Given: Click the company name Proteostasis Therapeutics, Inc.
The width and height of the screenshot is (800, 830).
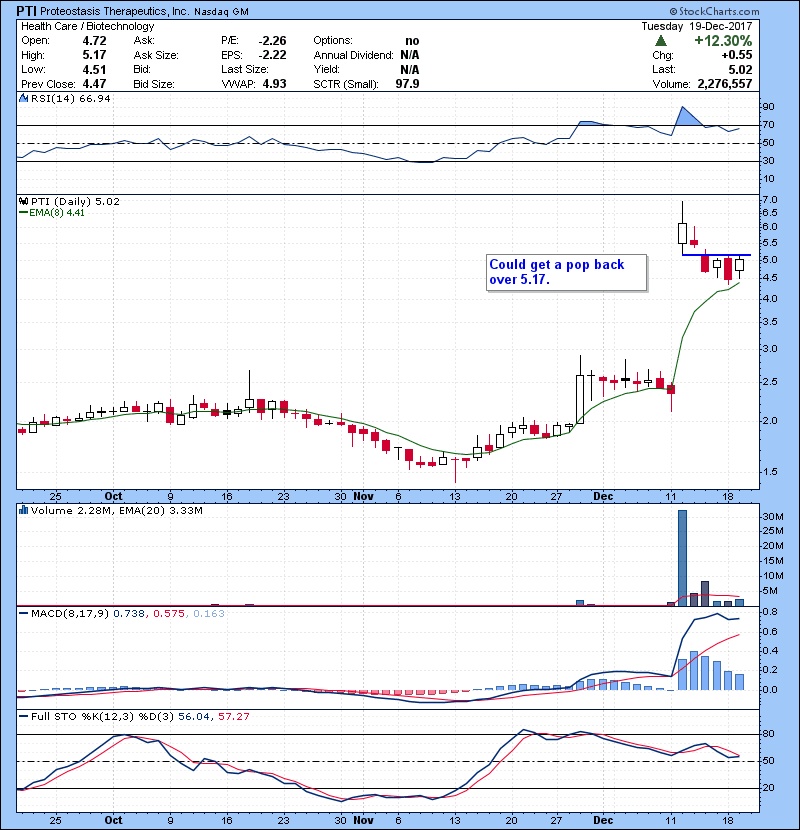Looking at the screenshot, I should [115, 11].
